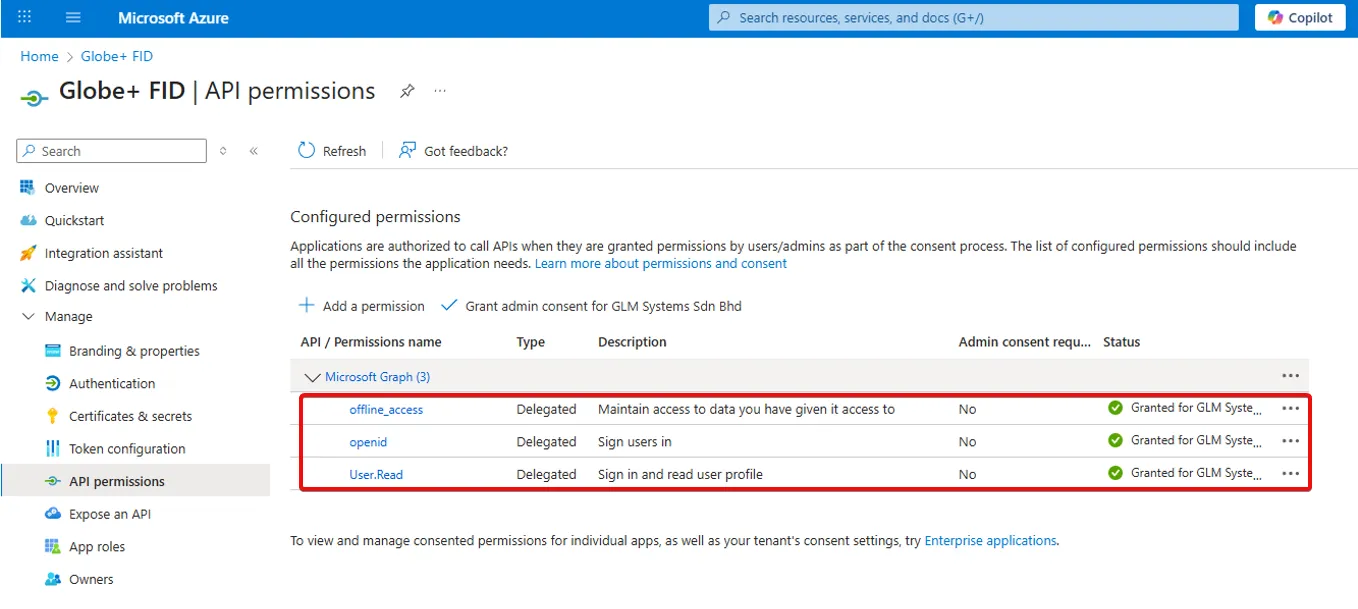Viewport: 1358px width, 609px height.
Task: Open the ellipsis menu for Microsoft Graph group
Action: (x=1290, y=376)
